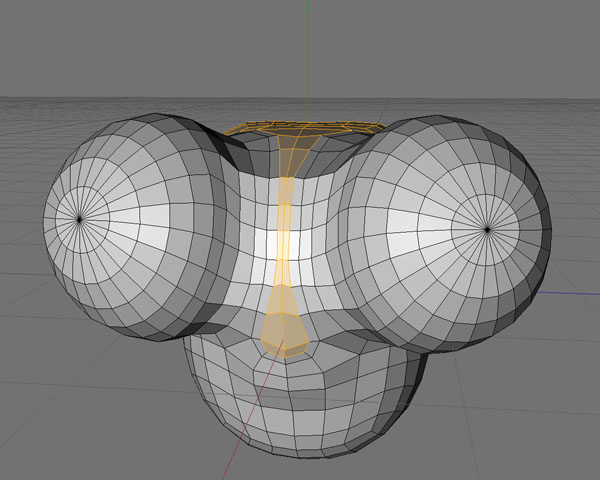This screenshot has width=600, height=480.
Task: Select the orange highlighted vertical polygon strip
Action: tap(284, 245)
